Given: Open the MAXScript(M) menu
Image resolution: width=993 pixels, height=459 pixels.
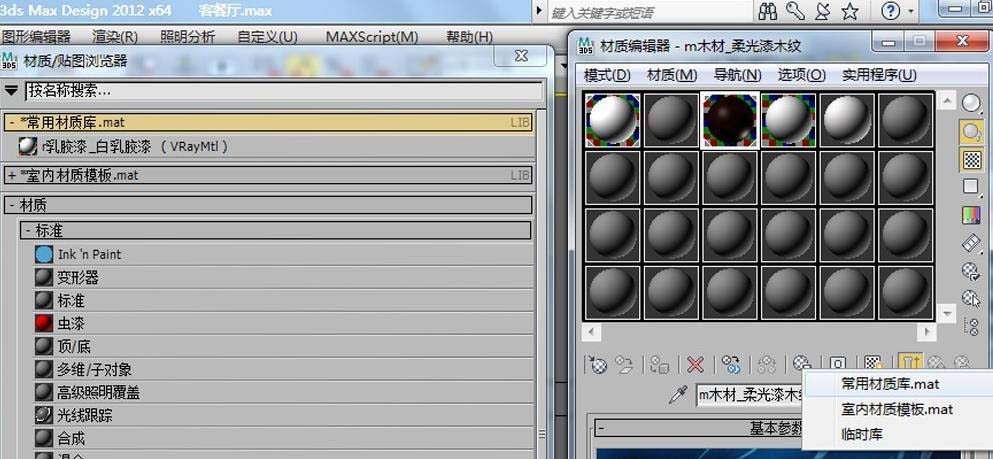Looking at the screenshot, I should pos(372,37).
